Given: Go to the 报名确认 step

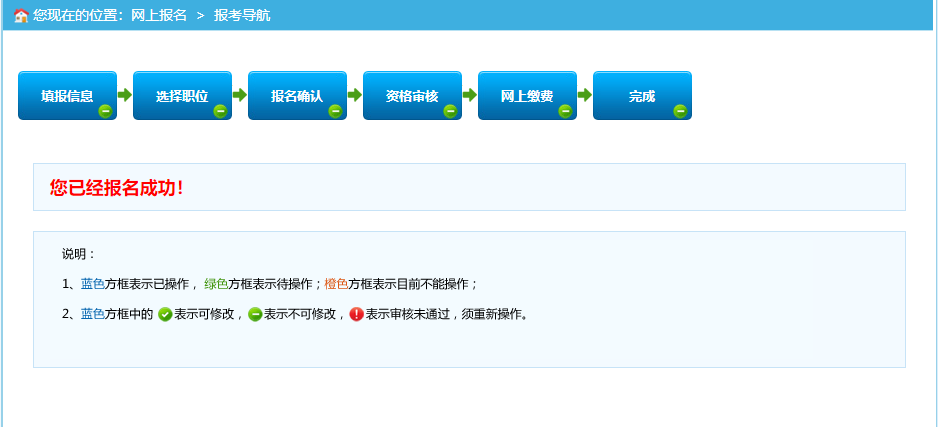Looking at the screenshot, I should click(x=296, y=96).
